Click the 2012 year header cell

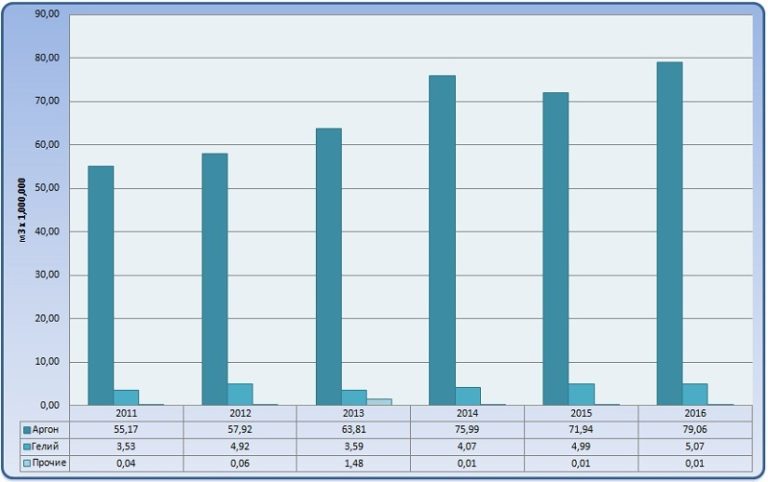[240, 413]
